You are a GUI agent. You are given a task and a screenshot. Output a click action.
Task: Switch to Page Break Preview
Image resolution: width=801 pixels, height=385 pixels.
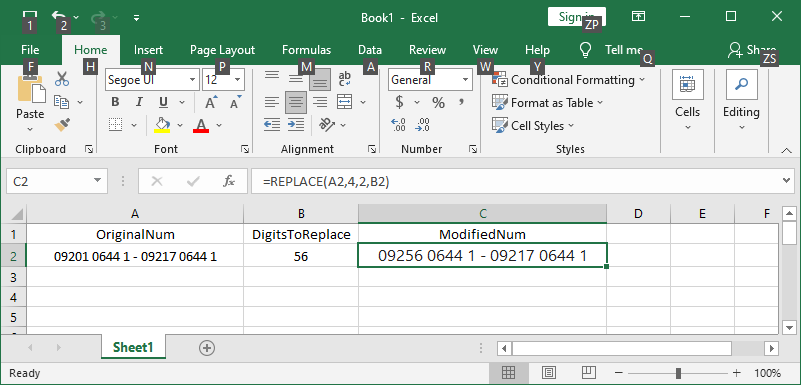coord(588,373)
